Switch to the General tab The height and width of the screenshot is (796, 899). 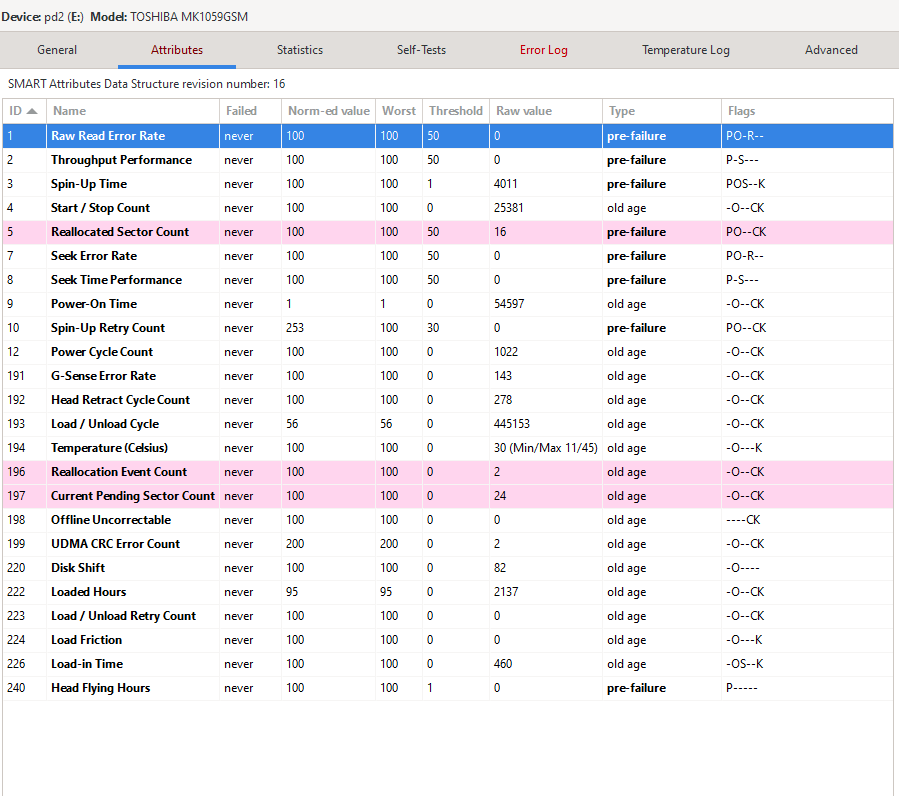click(x=57, y=50)
